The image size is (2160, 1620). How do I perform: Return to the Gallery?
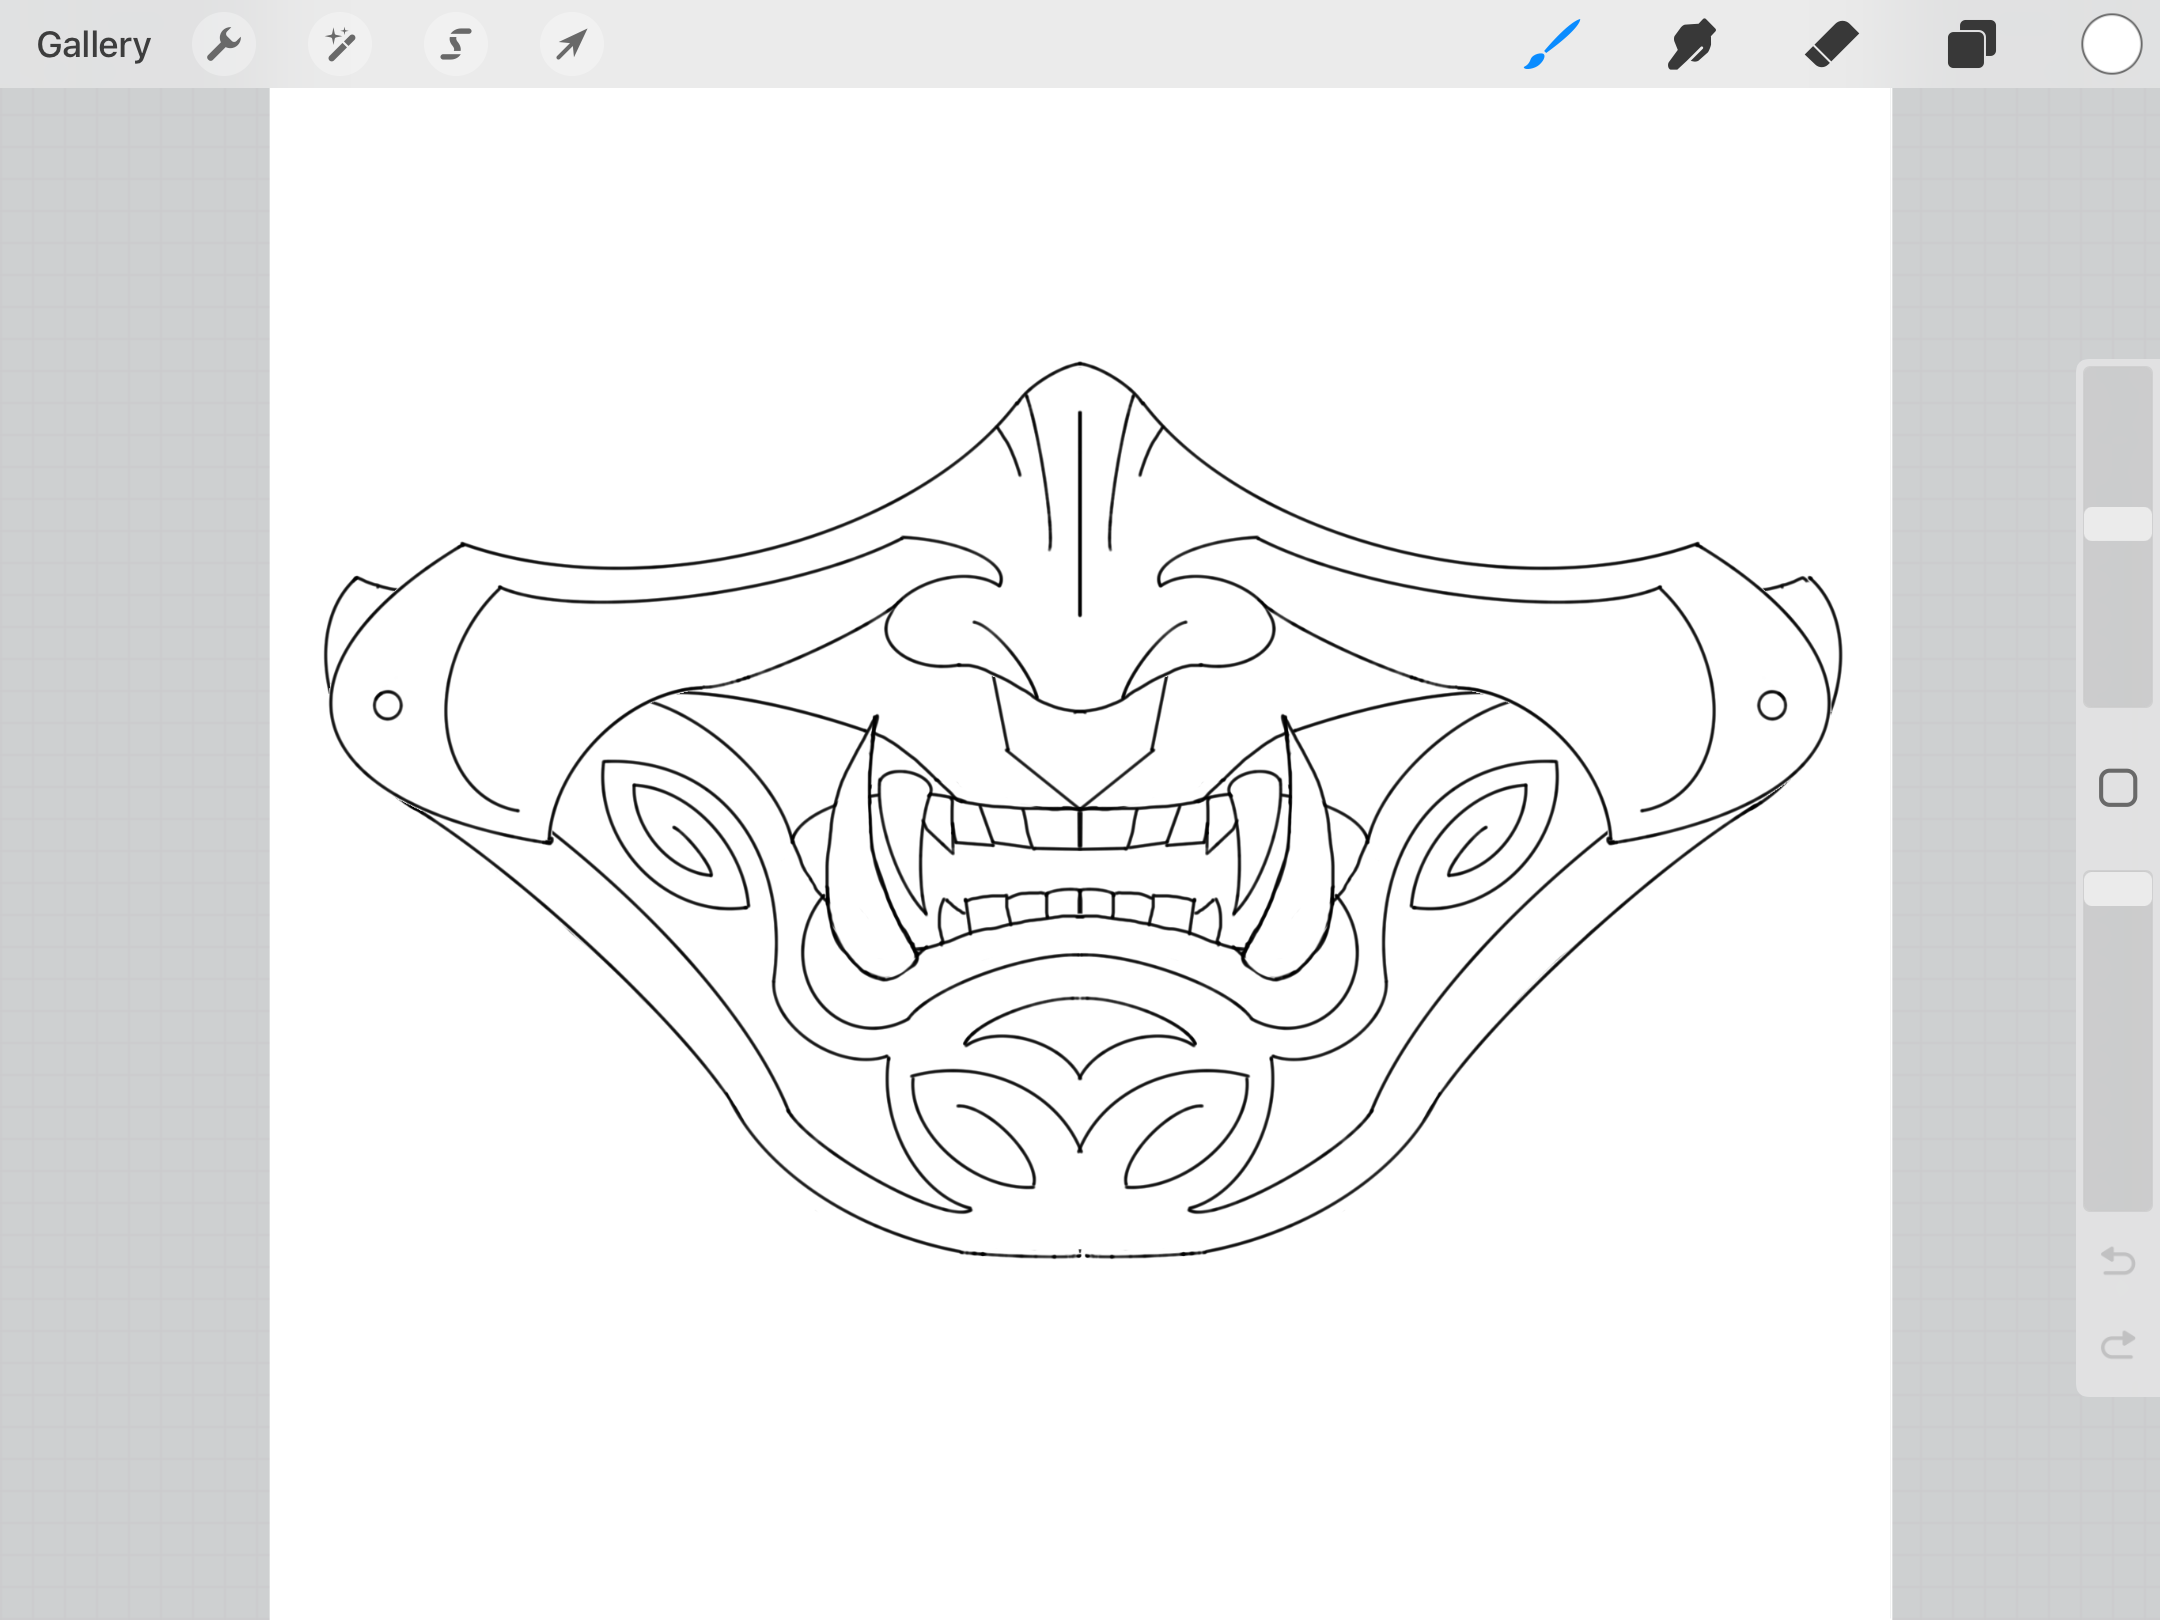point(93,45)
